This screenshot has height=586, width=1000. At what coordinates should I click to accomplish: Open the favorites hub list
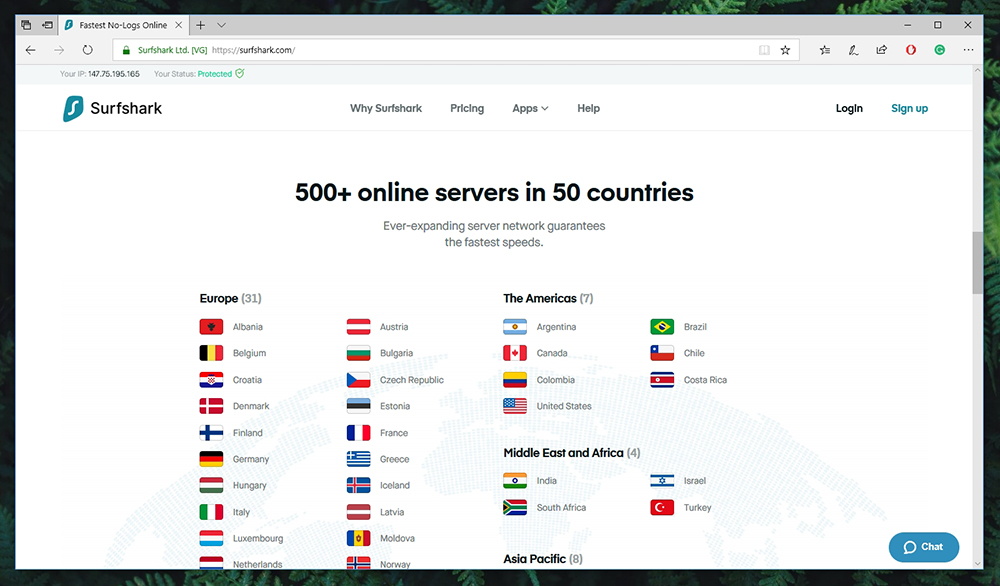point(825,50)
